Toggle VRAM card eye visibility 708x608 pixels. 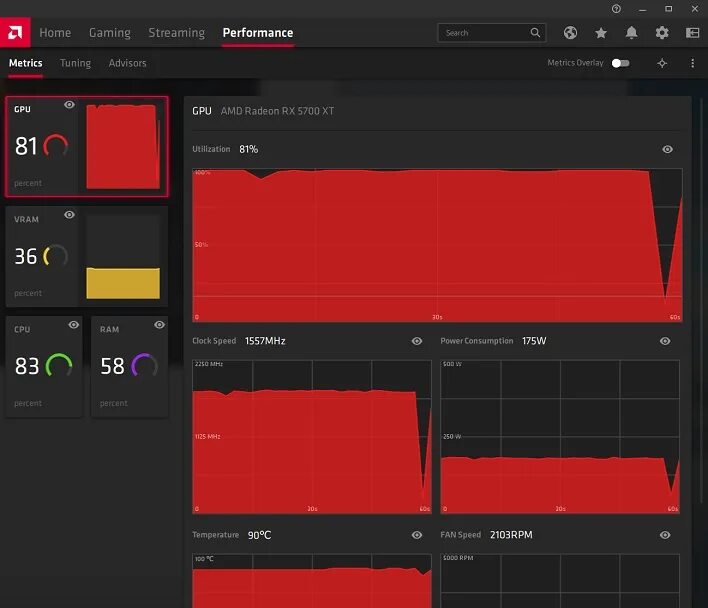69,214
